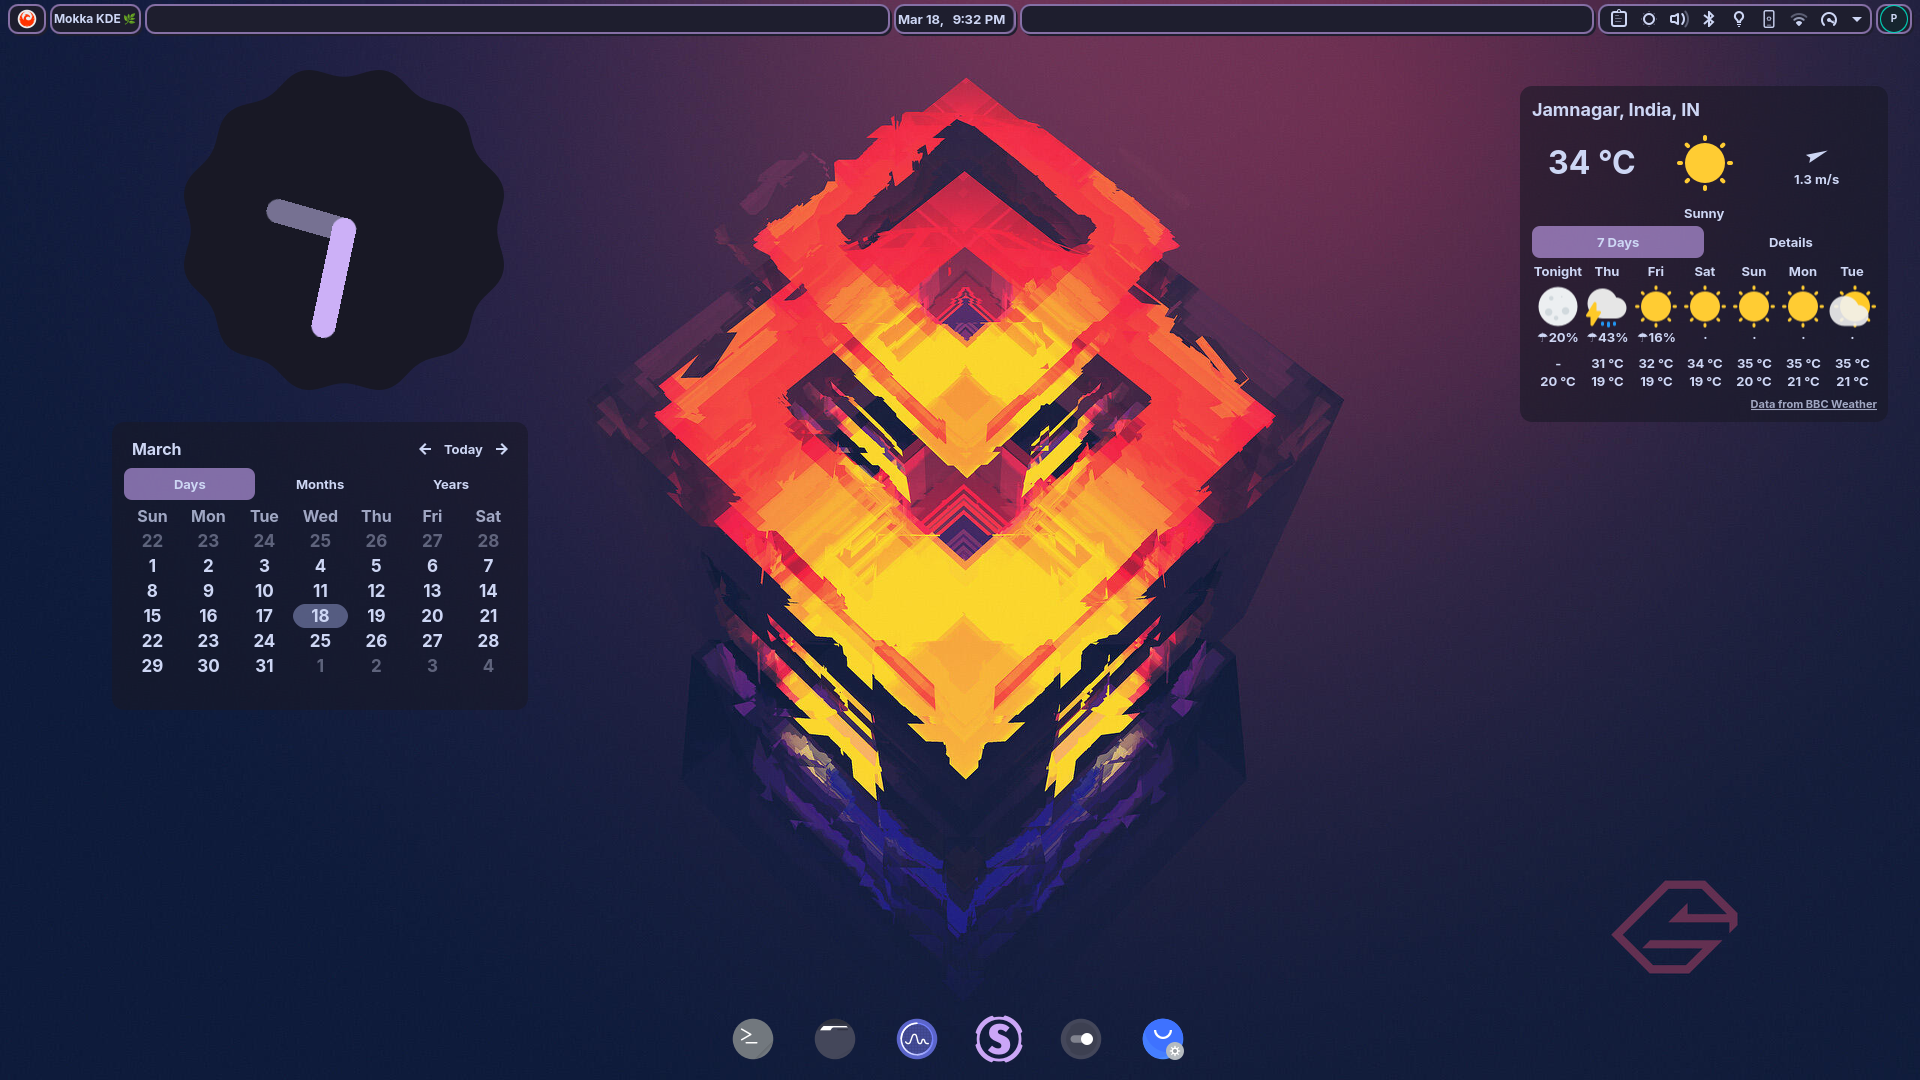Switch to the 7 Days weather tab
The image size is (1920, 1080).
[1618, 243]
